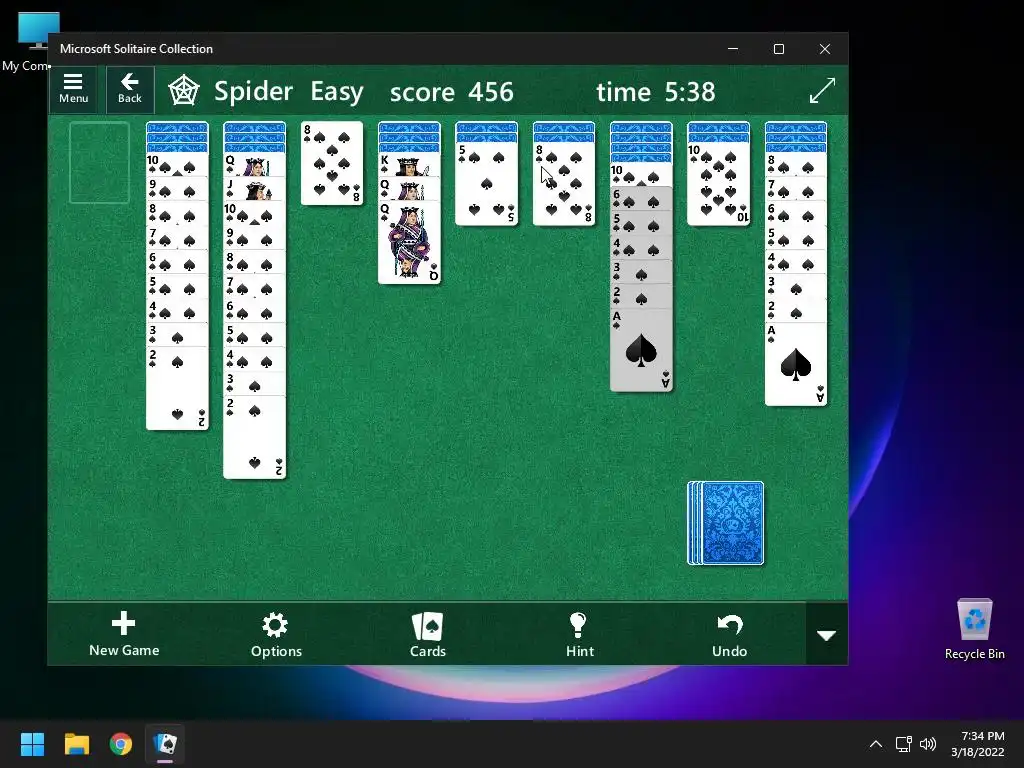Image resolution: width=1024 pixels, height=768 pixels.
Task: Close the Microsoft Solitaire Collection window
Action: click(x=825, y=49)
